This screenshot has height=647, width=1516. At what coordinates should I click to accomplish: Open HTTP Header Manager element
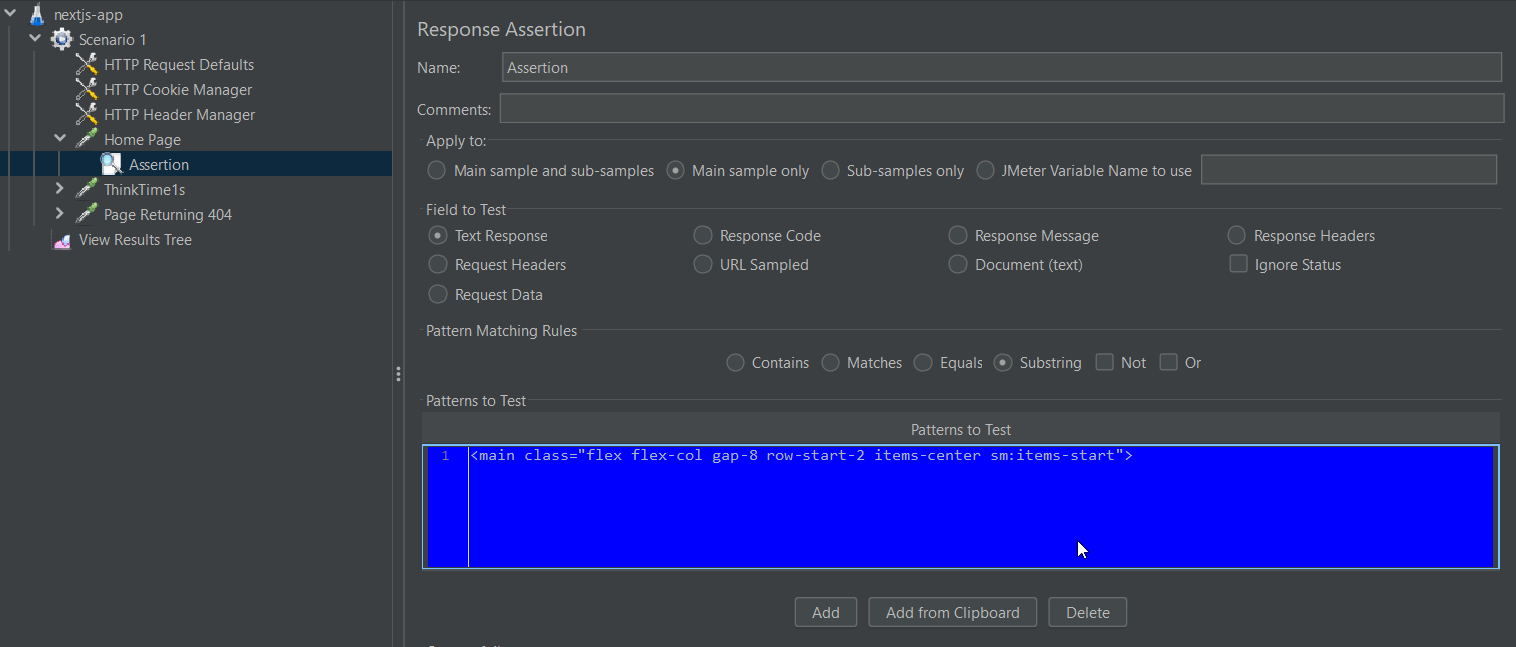(x=179, y=115)
